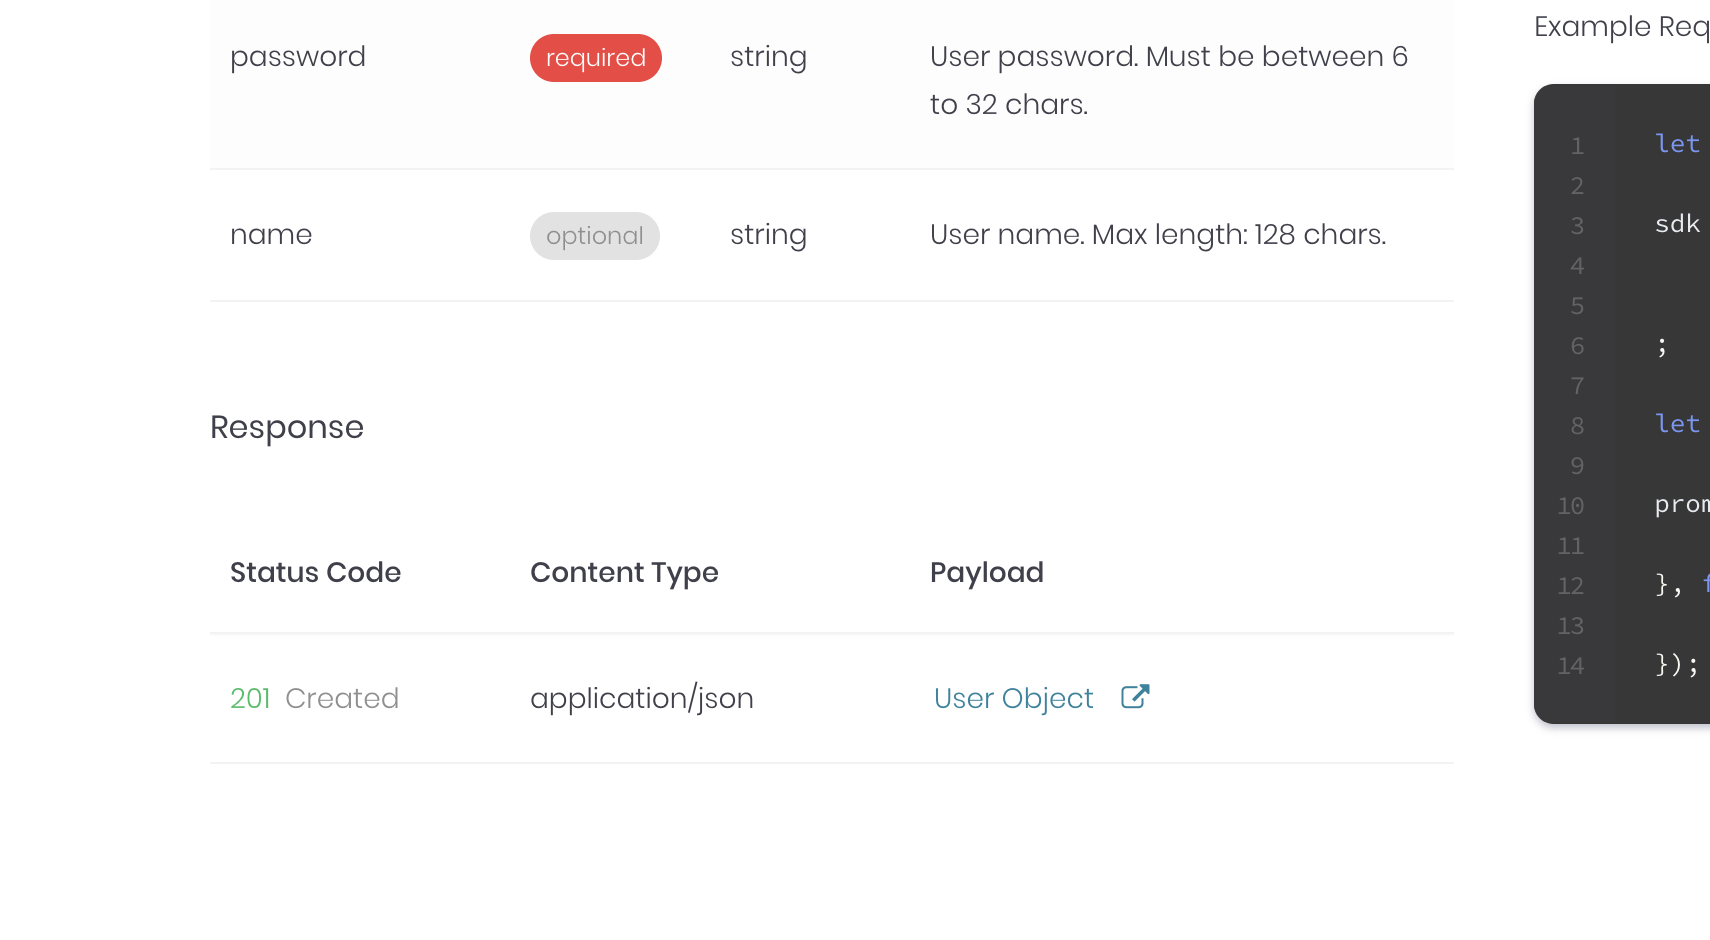The image size is (1710, 940).
Task: Click the application/json content type
Action: pyautogui.click(x=641, y=698)
